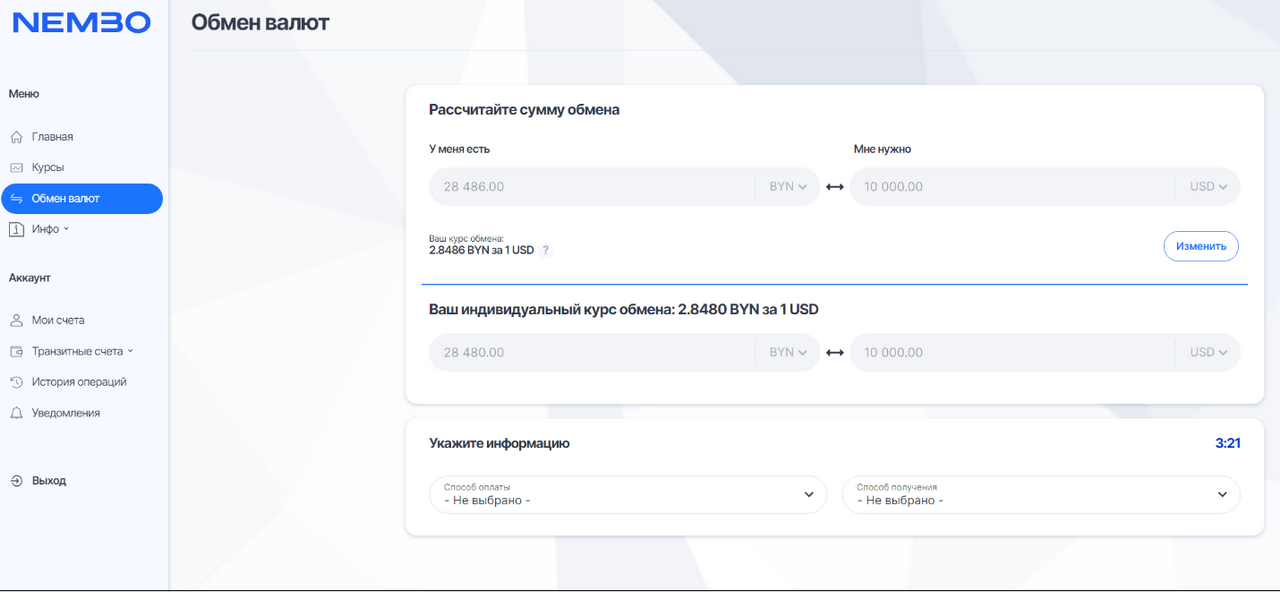The height and width of the screenshot is (592, 1280).
Task: Expand the Инфо submenu
Action: coord(51,230)
